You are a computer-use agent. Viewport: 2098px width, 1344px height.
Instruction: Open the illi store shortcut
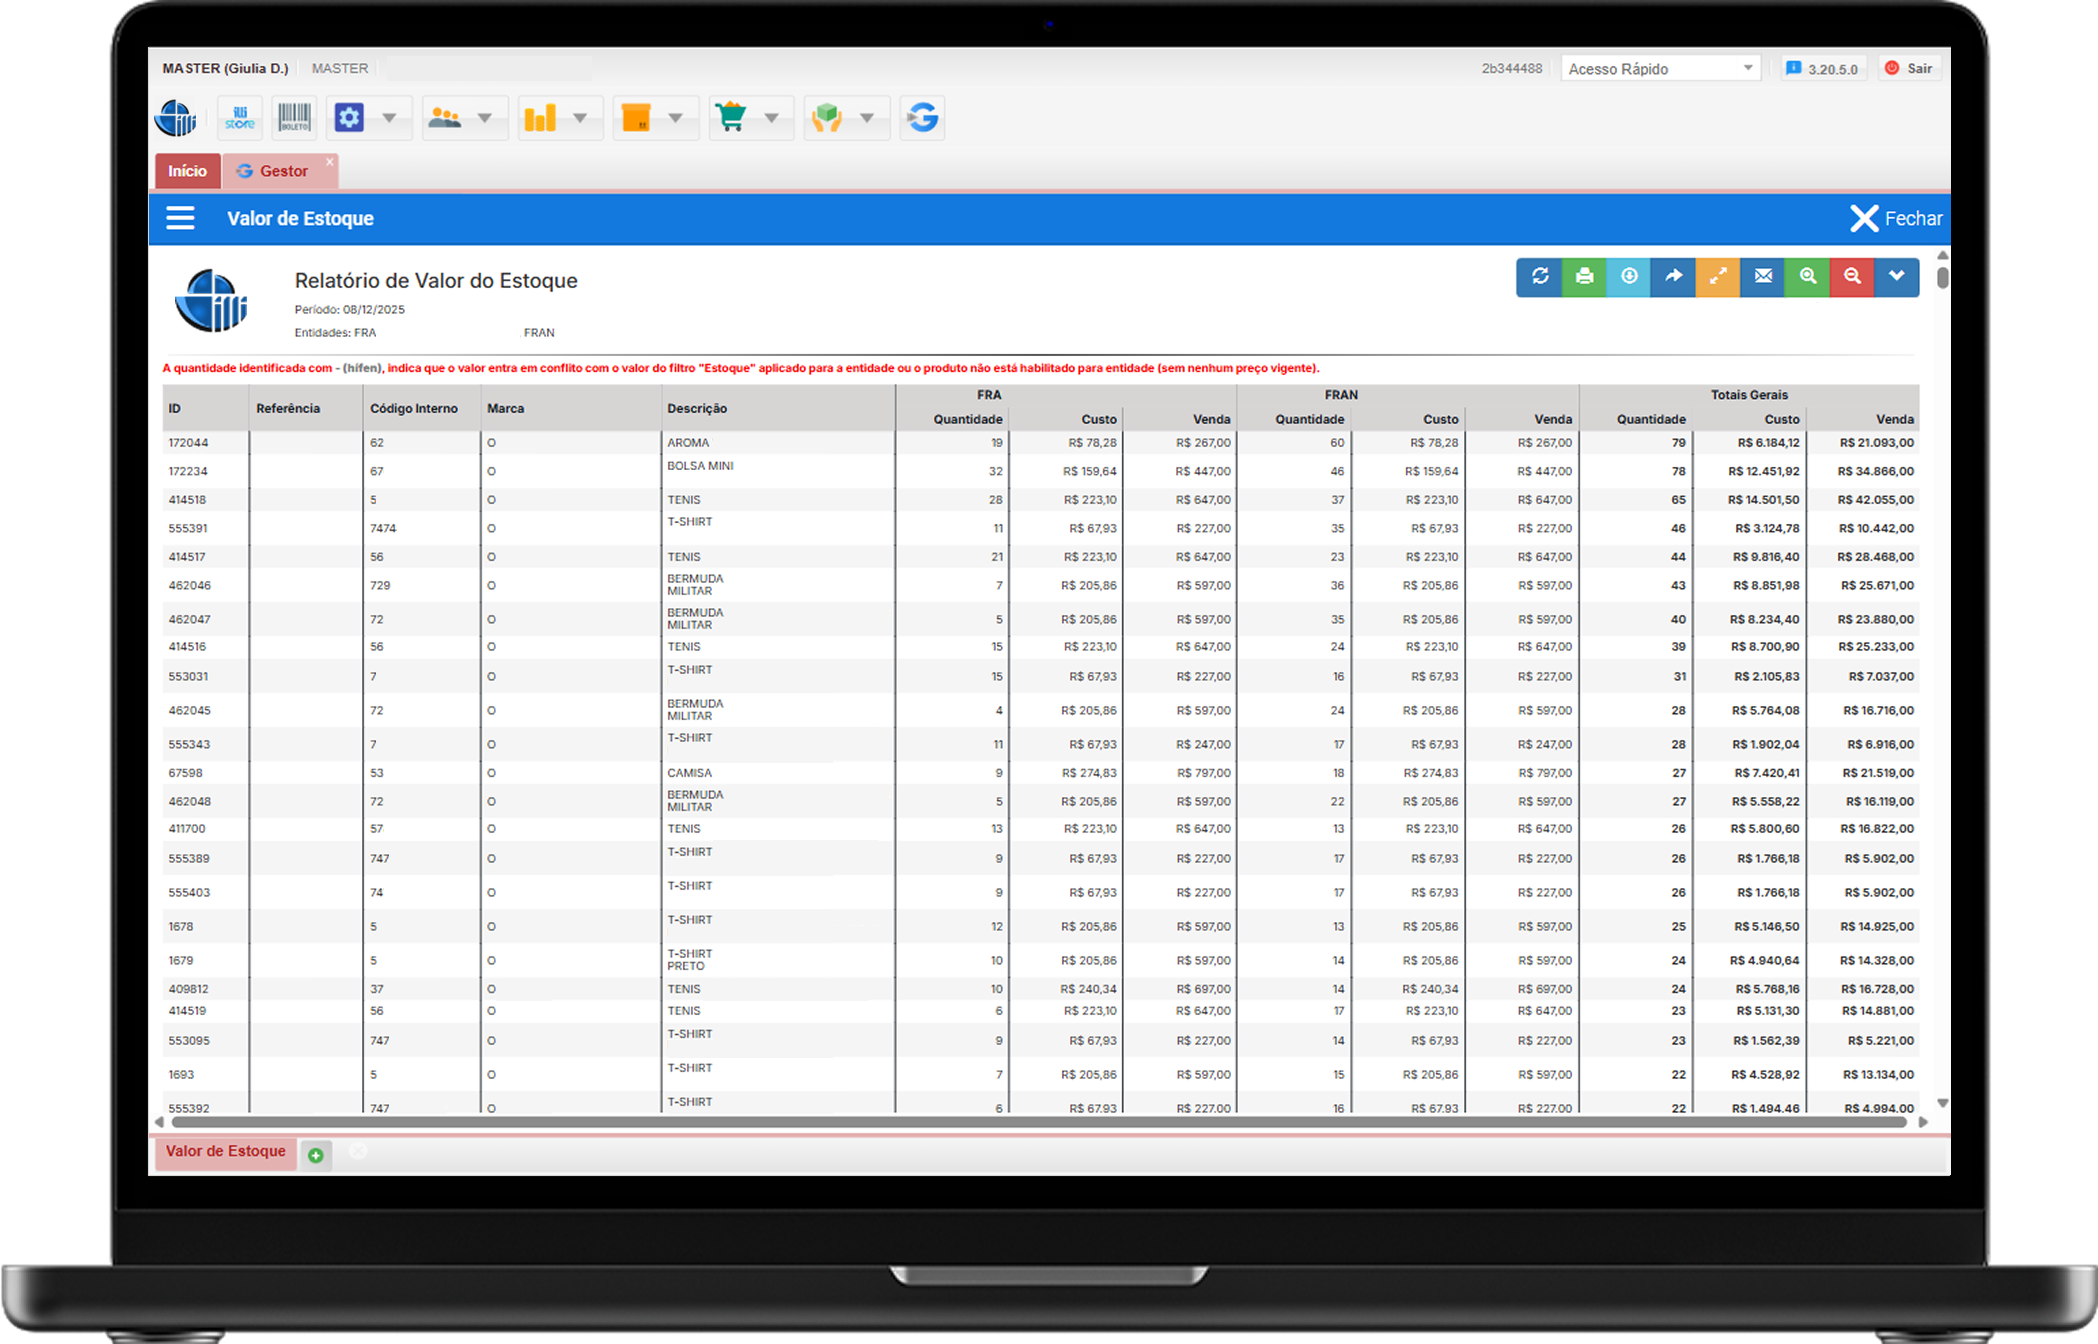point(240,118)
